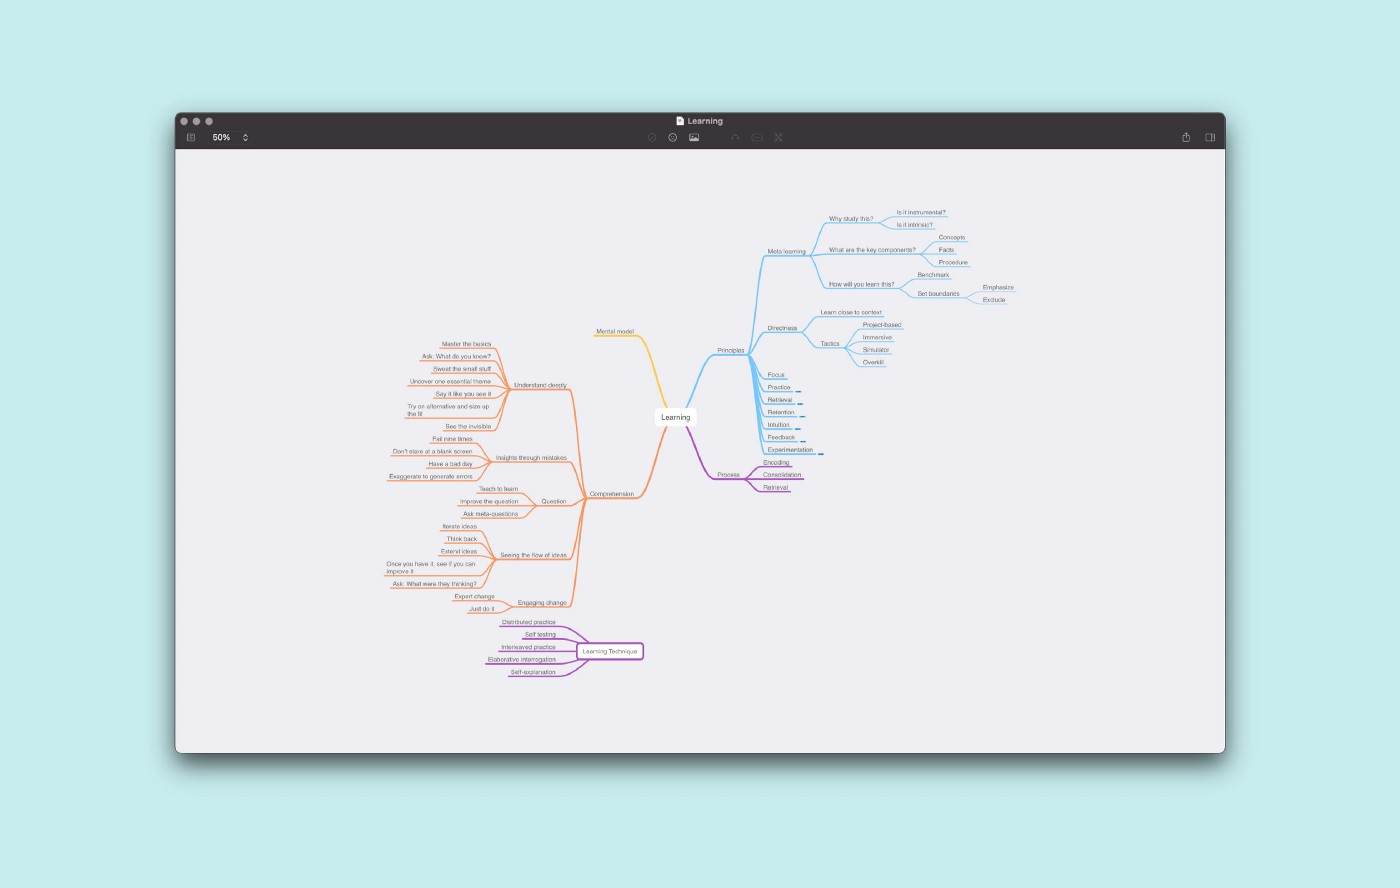Click the share export icon
1400x888 pixels.
coord(1186,137)
